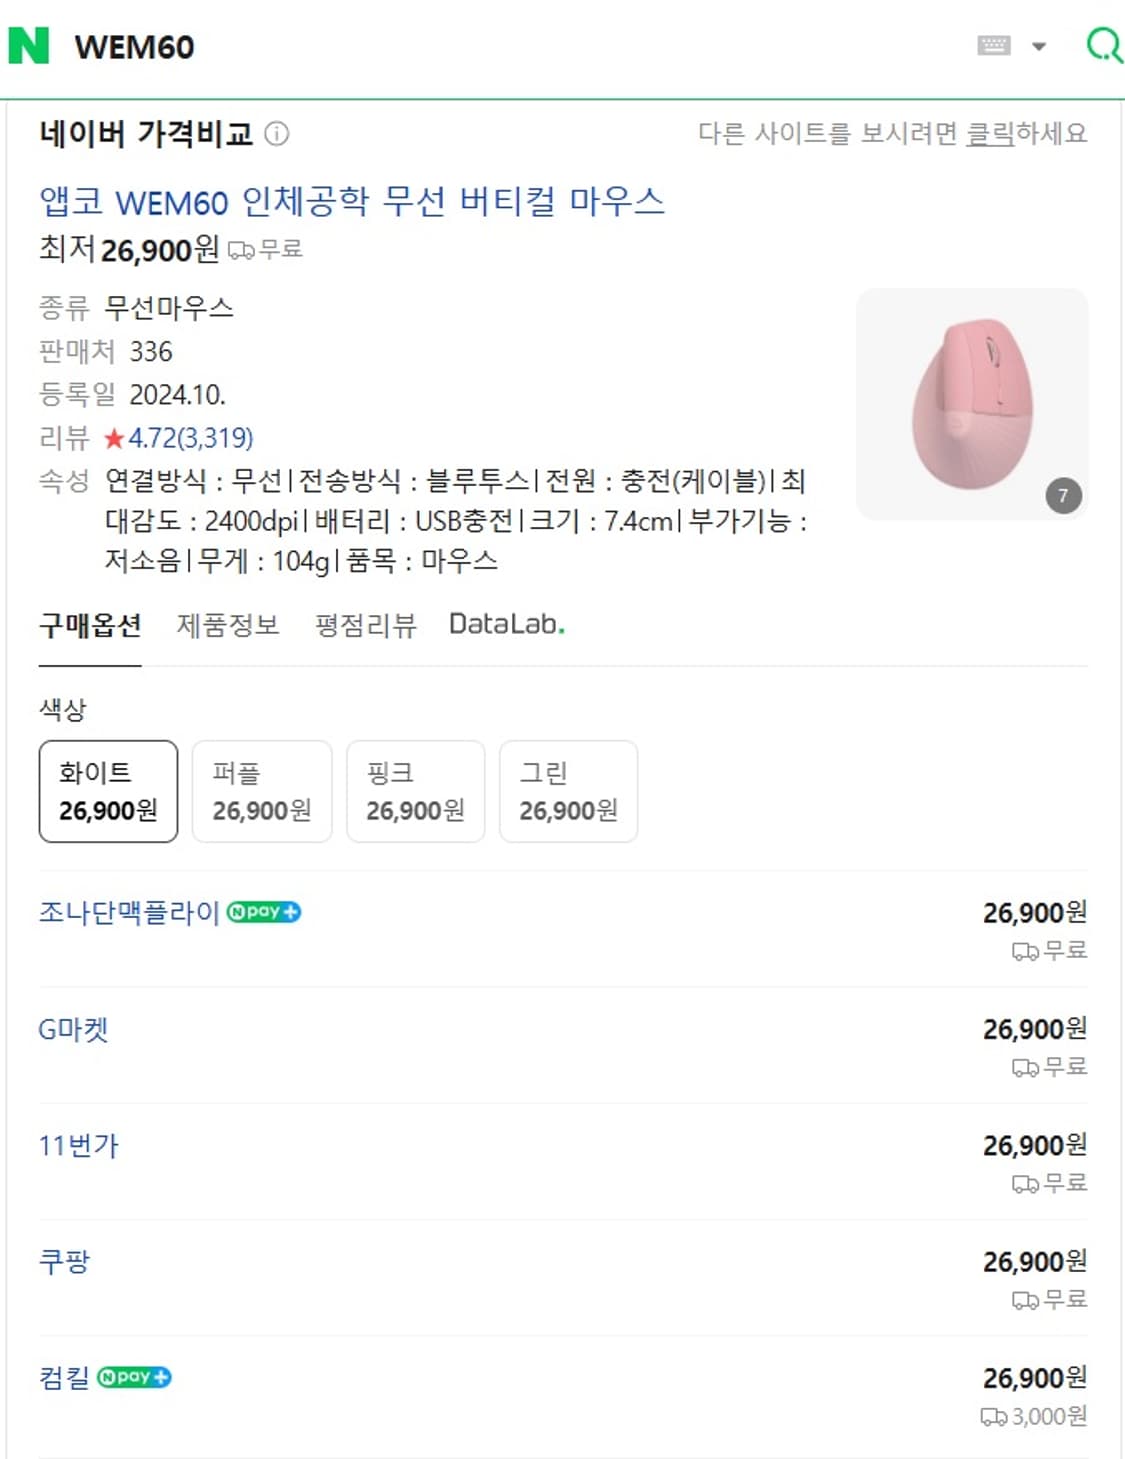Open the on-screen keyboard icon
Viewport: 1125px width, 1459px height.
tap(992, 47)
